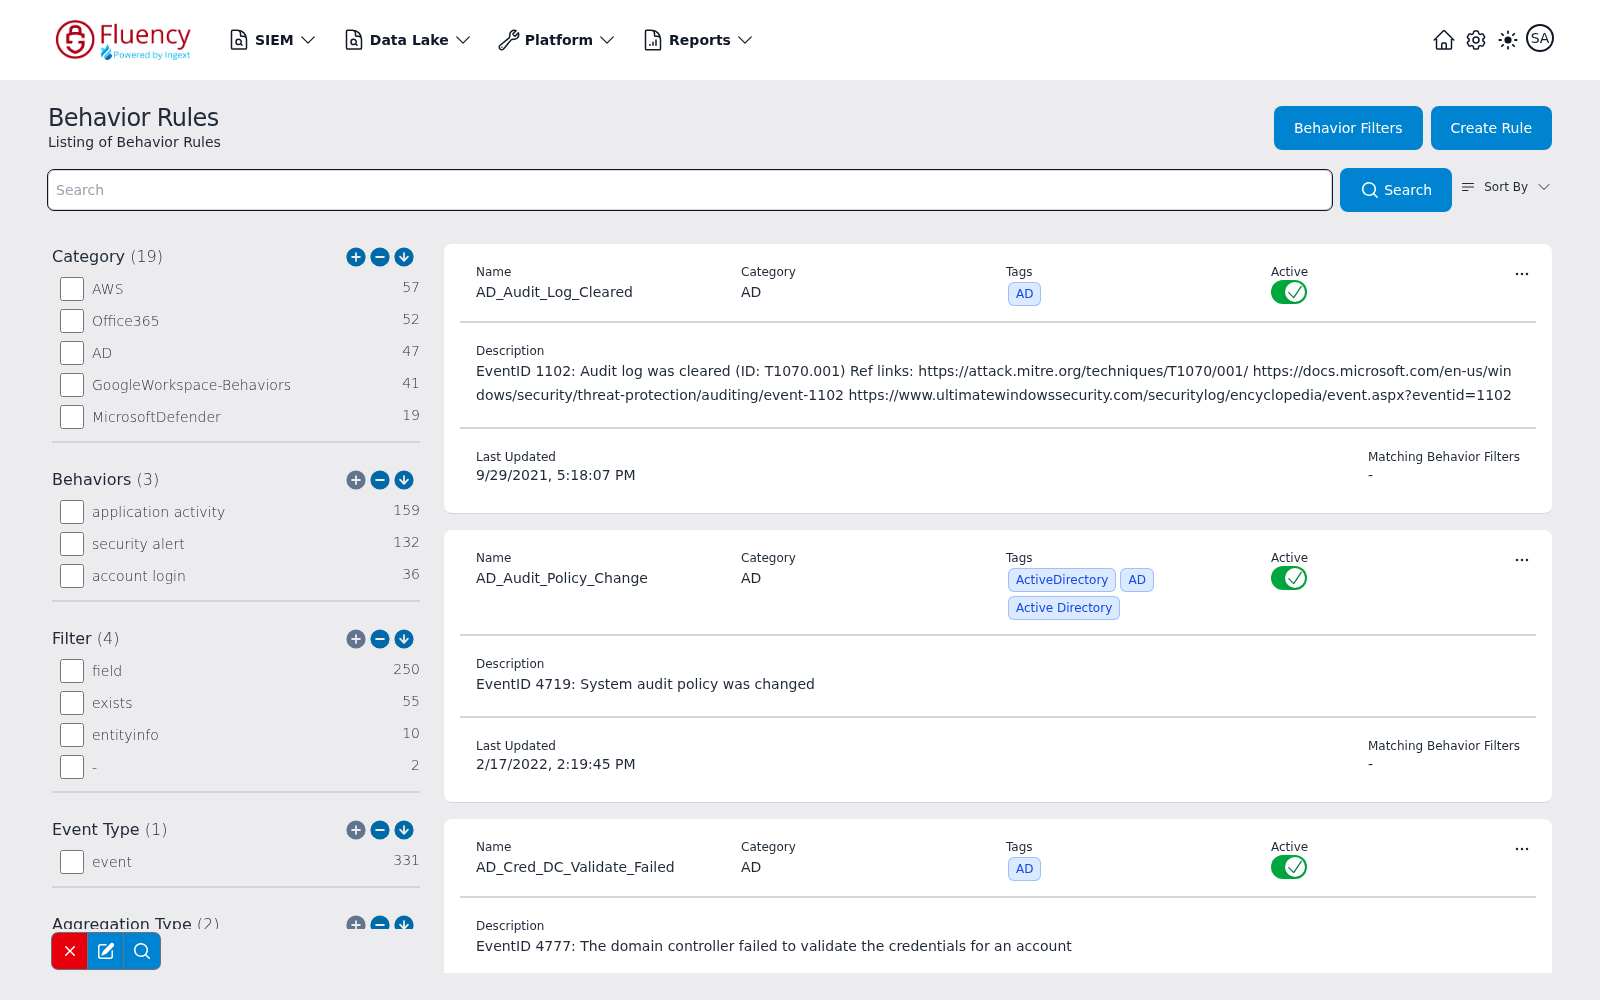The image size is (1600, 1000).
Task: Open more options for AD_Audit_Policy_Change
Action: [1522, 560]
